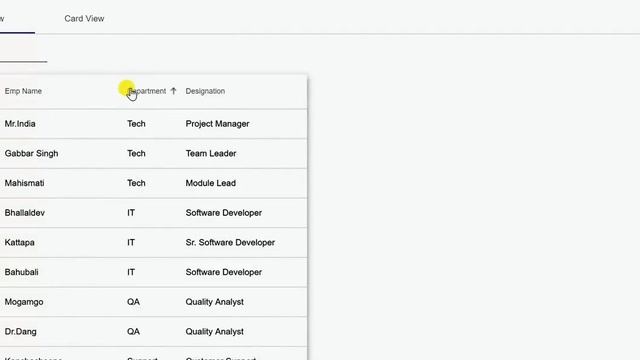Viewport: 640px width, 360px height.
Task: Sort by the Emp Name column header
Action: click(x=23, y=91)
